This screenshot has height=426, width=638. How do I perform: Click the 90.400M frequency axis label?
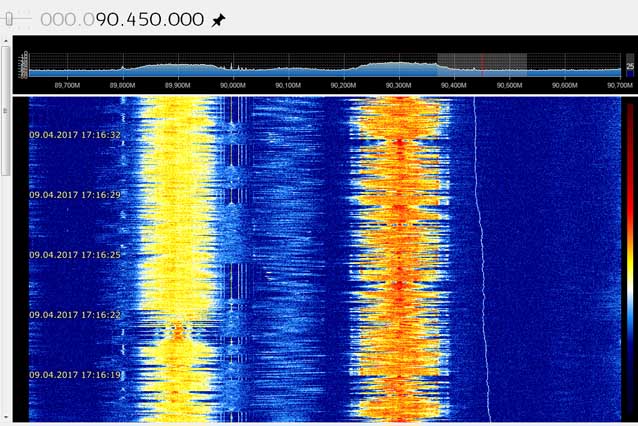pyautogui.click(x=454, y=85)
